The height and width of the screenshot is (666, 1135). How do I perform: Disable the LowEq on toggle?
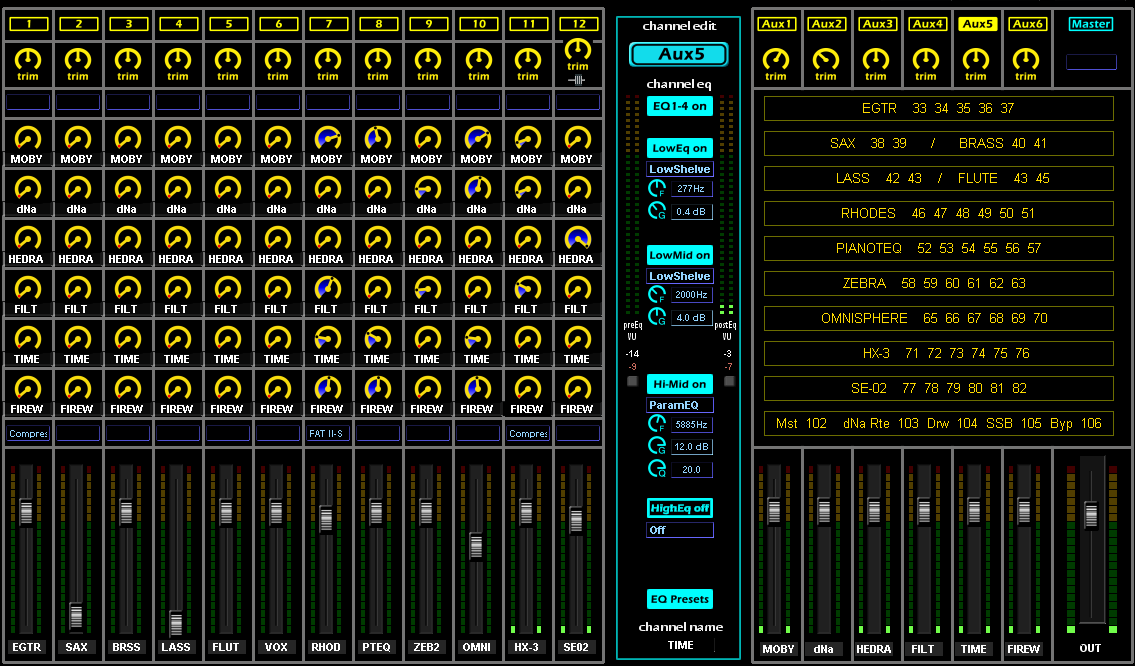[x=680, y=148]
